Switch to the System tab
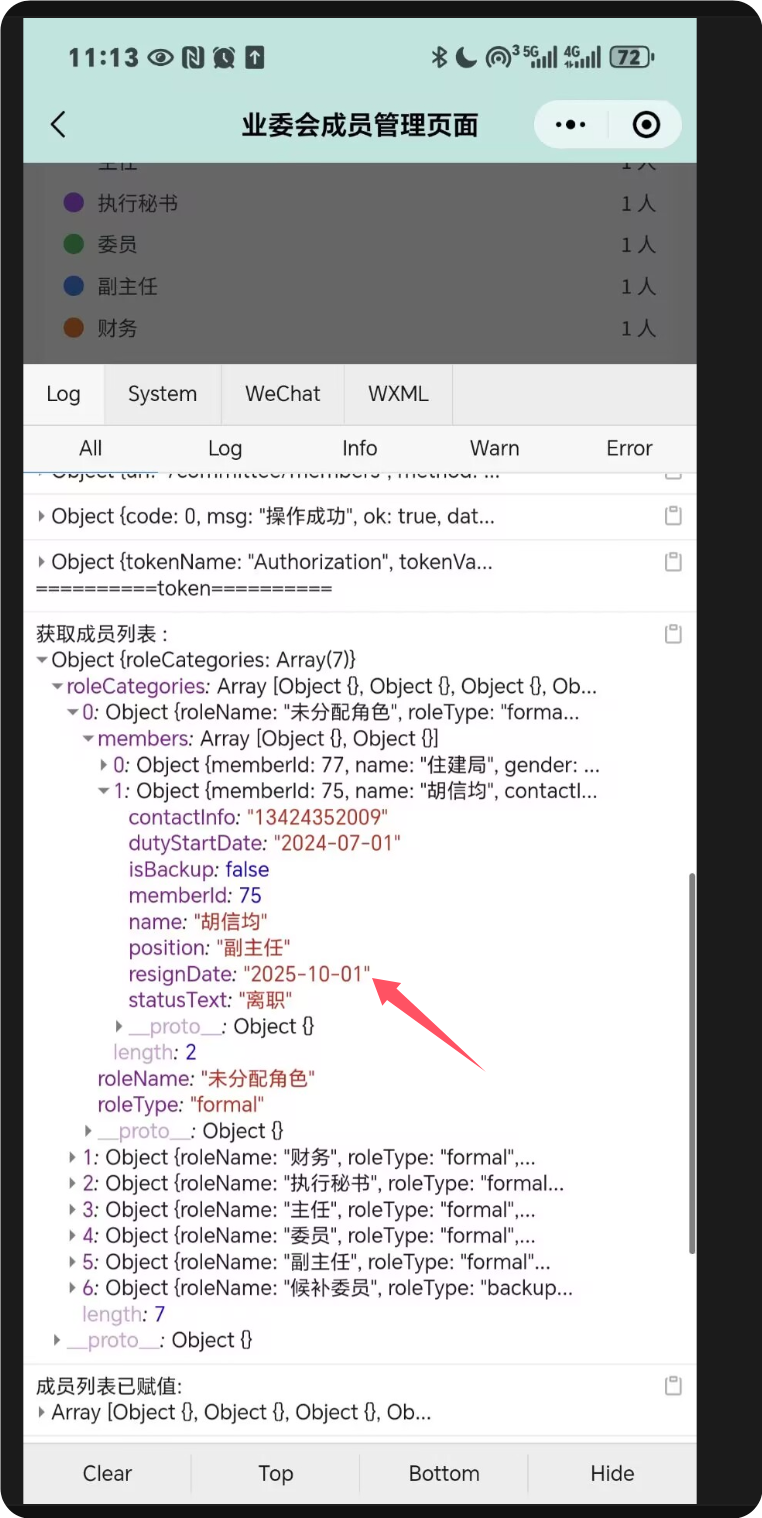The image size is (762, 1518). (162, 394)
